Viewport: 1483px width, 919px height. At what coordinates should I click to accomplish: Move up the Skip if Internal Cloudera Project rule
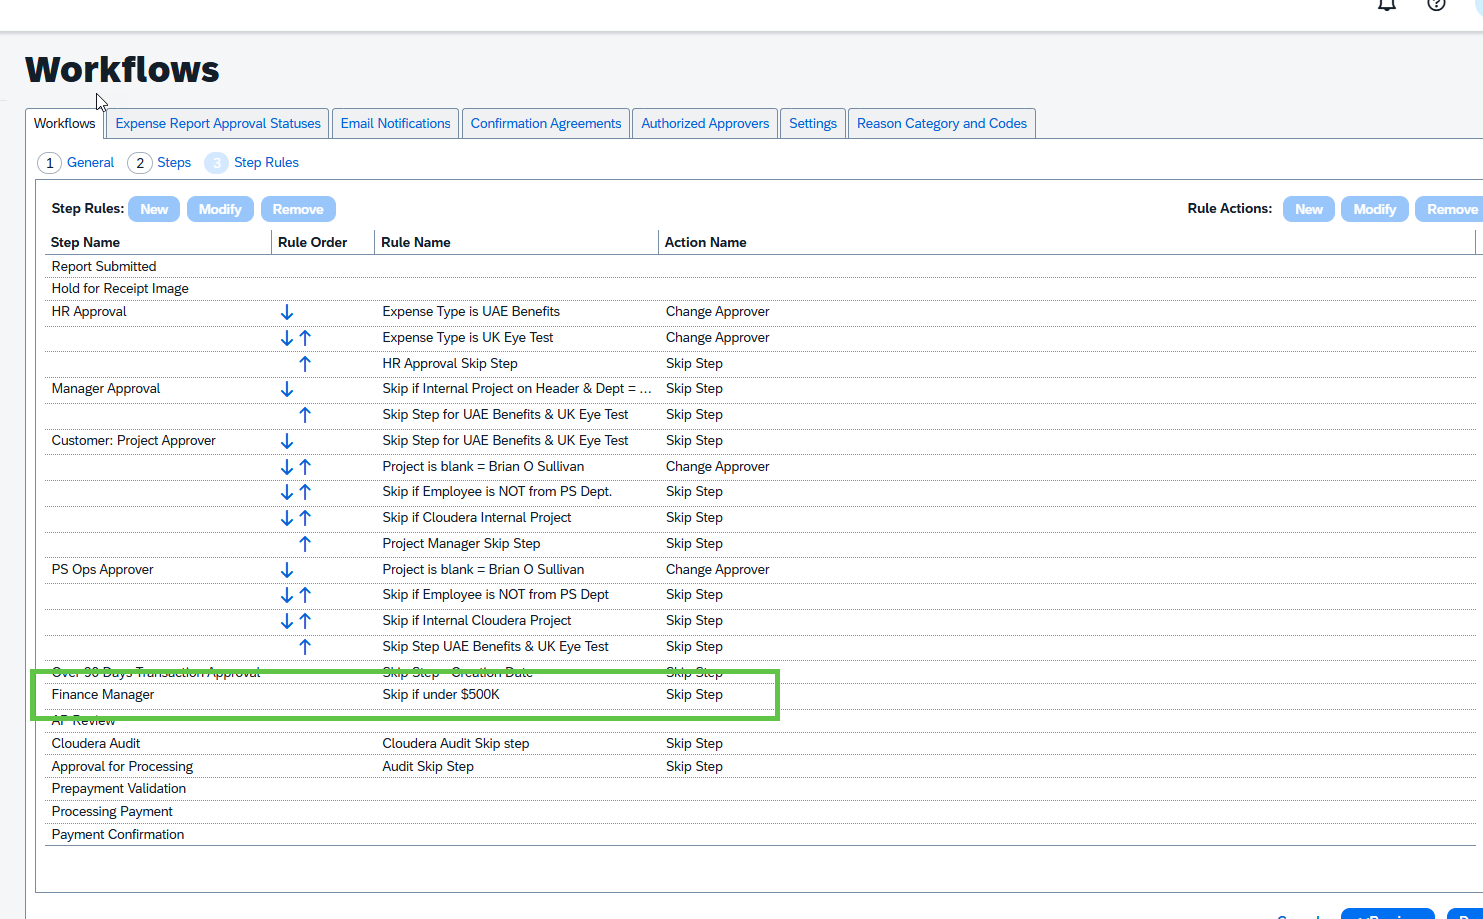(x=305, y=621)
